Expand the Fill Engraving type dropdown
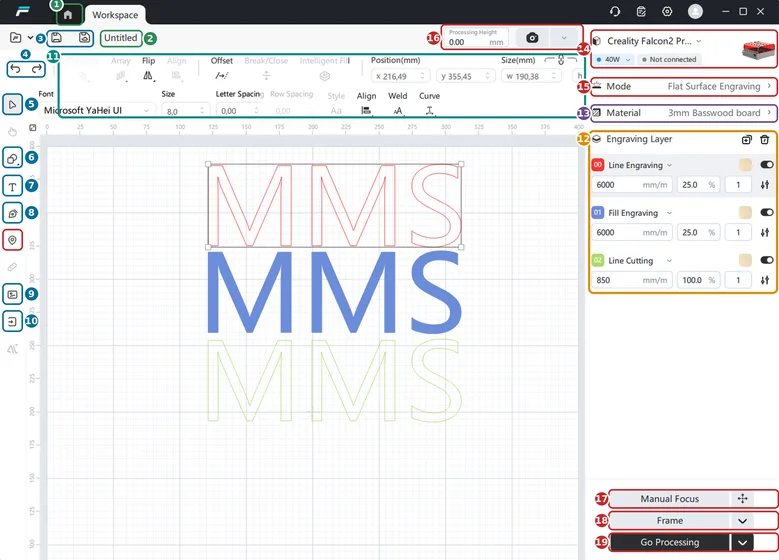779x560 pixels. 669,213
